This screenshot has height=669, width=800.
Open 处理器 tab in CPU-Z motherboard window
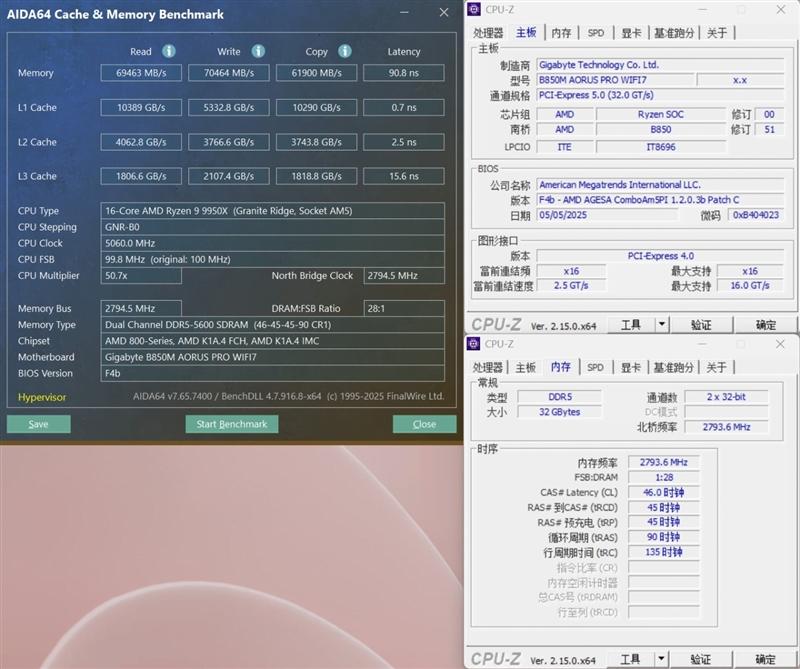(x=487, y=33)
